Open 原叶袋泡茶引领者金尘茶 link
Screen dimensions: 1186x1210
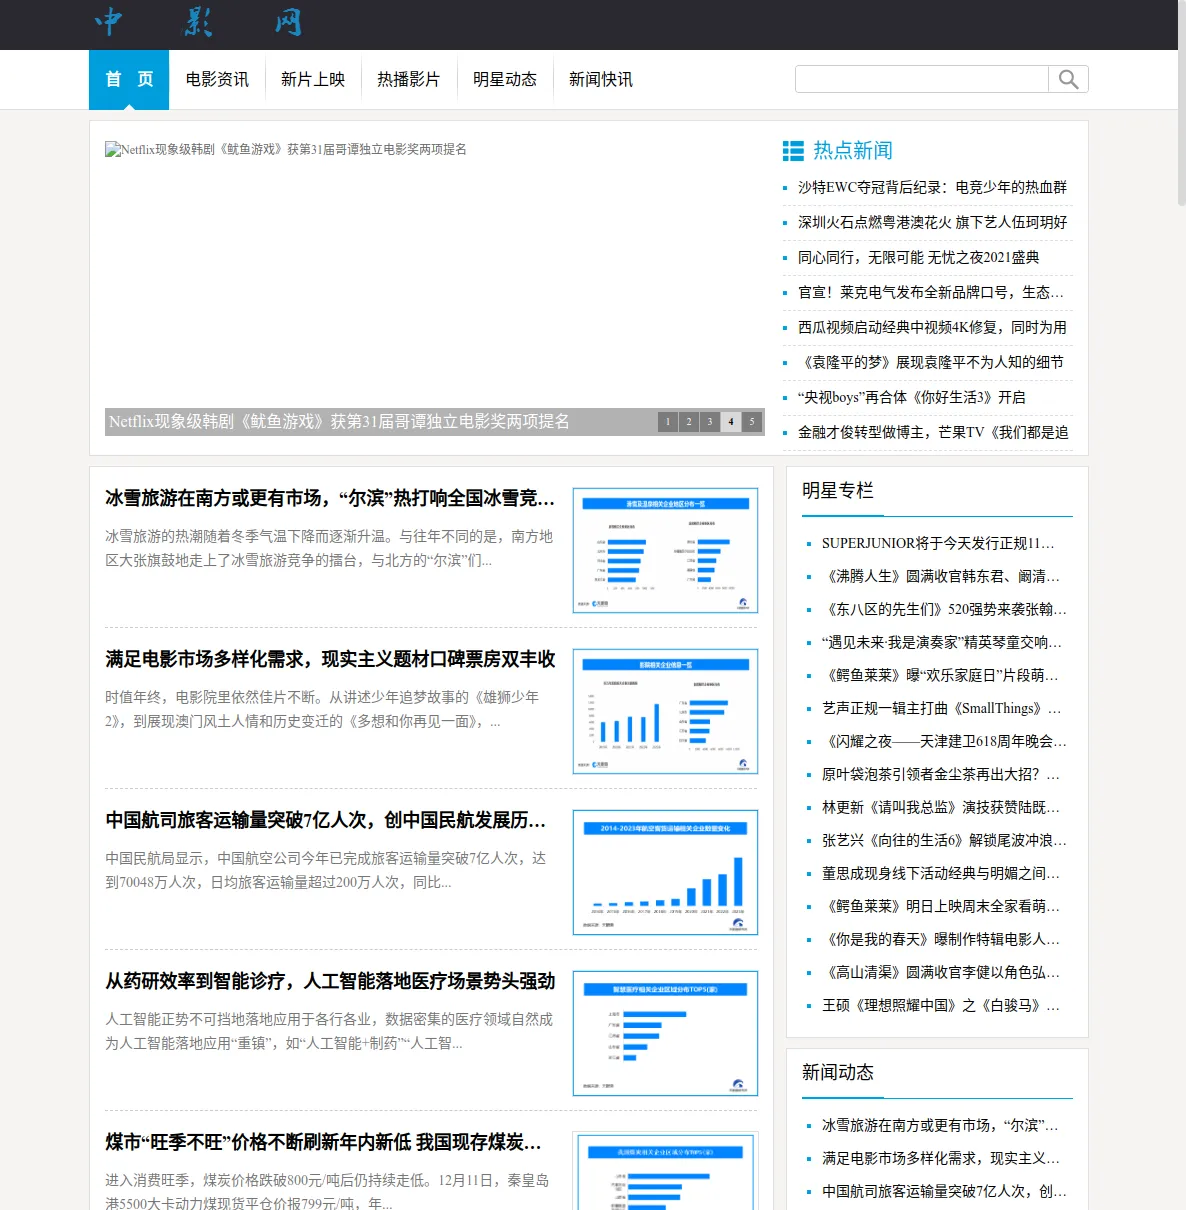(941, 774)
